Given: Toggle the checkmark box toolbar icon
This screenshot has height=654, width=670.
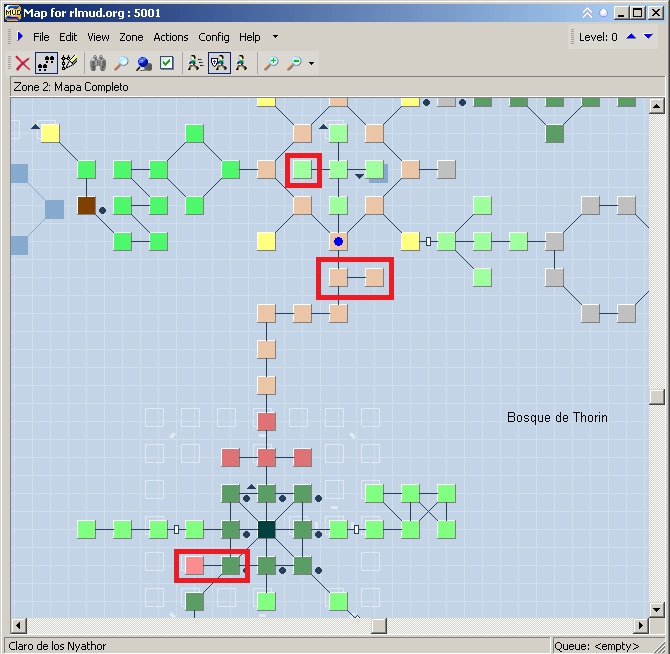Looking at the screenshot, I should coord(167,63).
